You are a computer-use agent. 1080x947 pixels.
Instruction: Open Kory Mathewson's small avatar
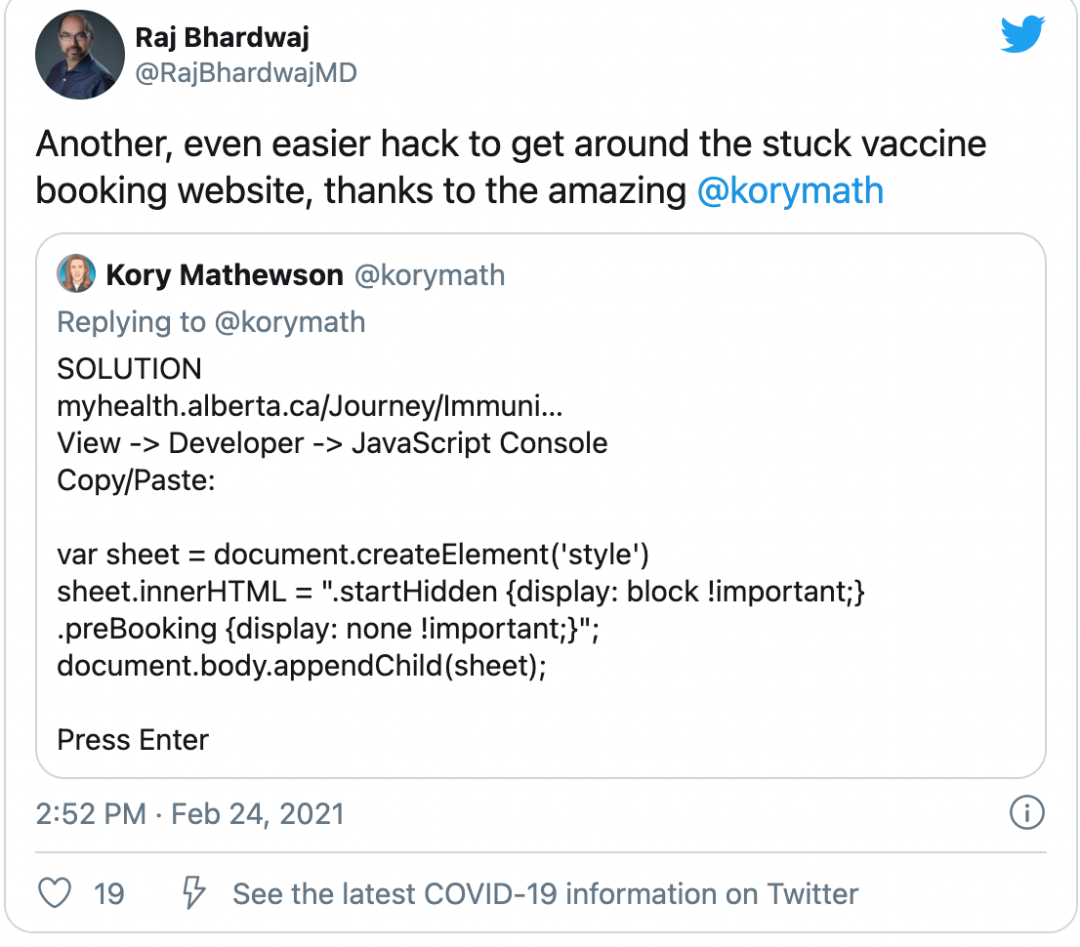click(x=76, y=273)
